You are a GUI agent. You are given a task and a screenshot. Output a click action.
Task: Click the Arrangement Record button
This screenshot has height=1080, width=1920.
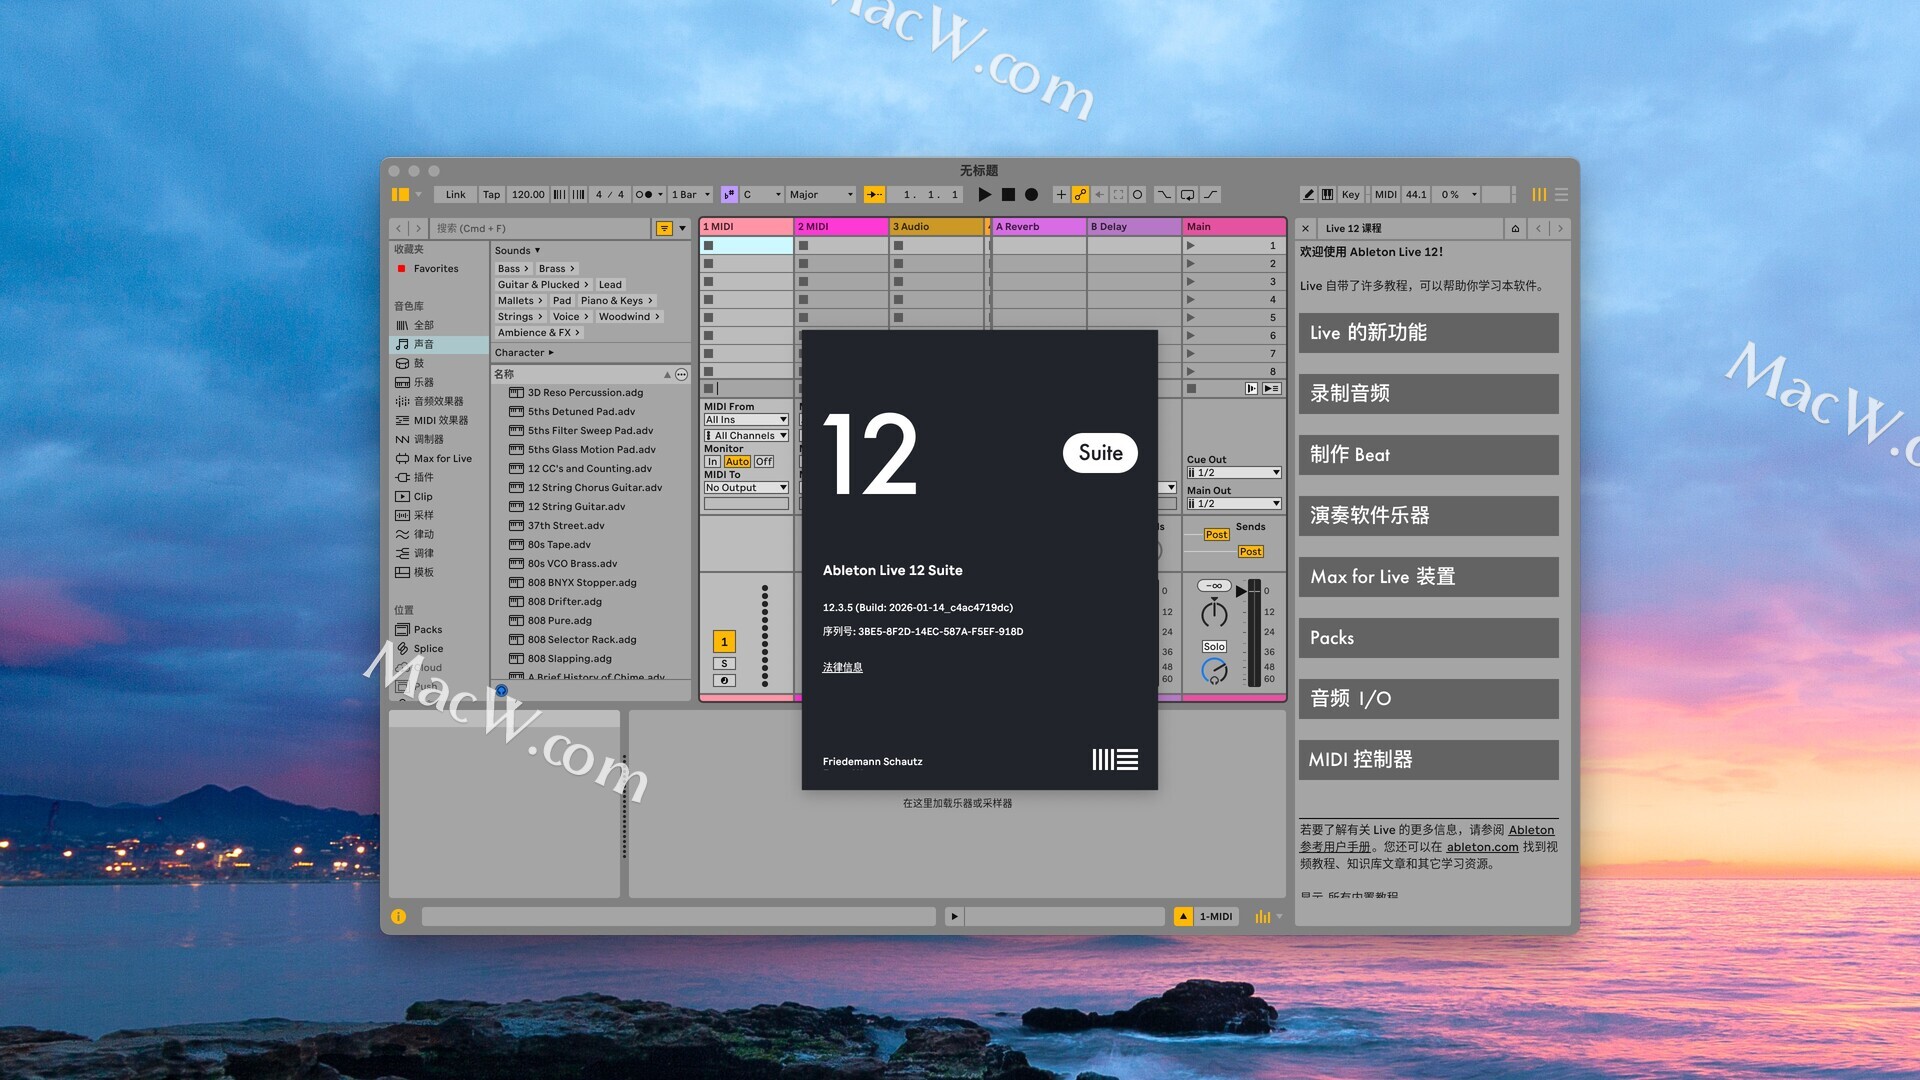coord(1031,195)
